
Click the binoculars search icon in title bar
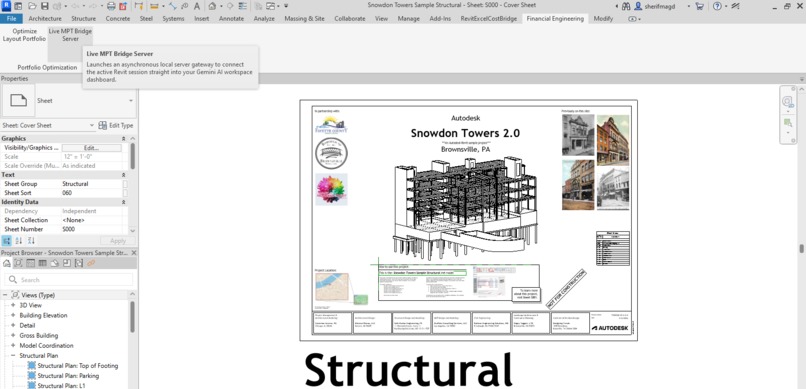[x=626, y=6]
